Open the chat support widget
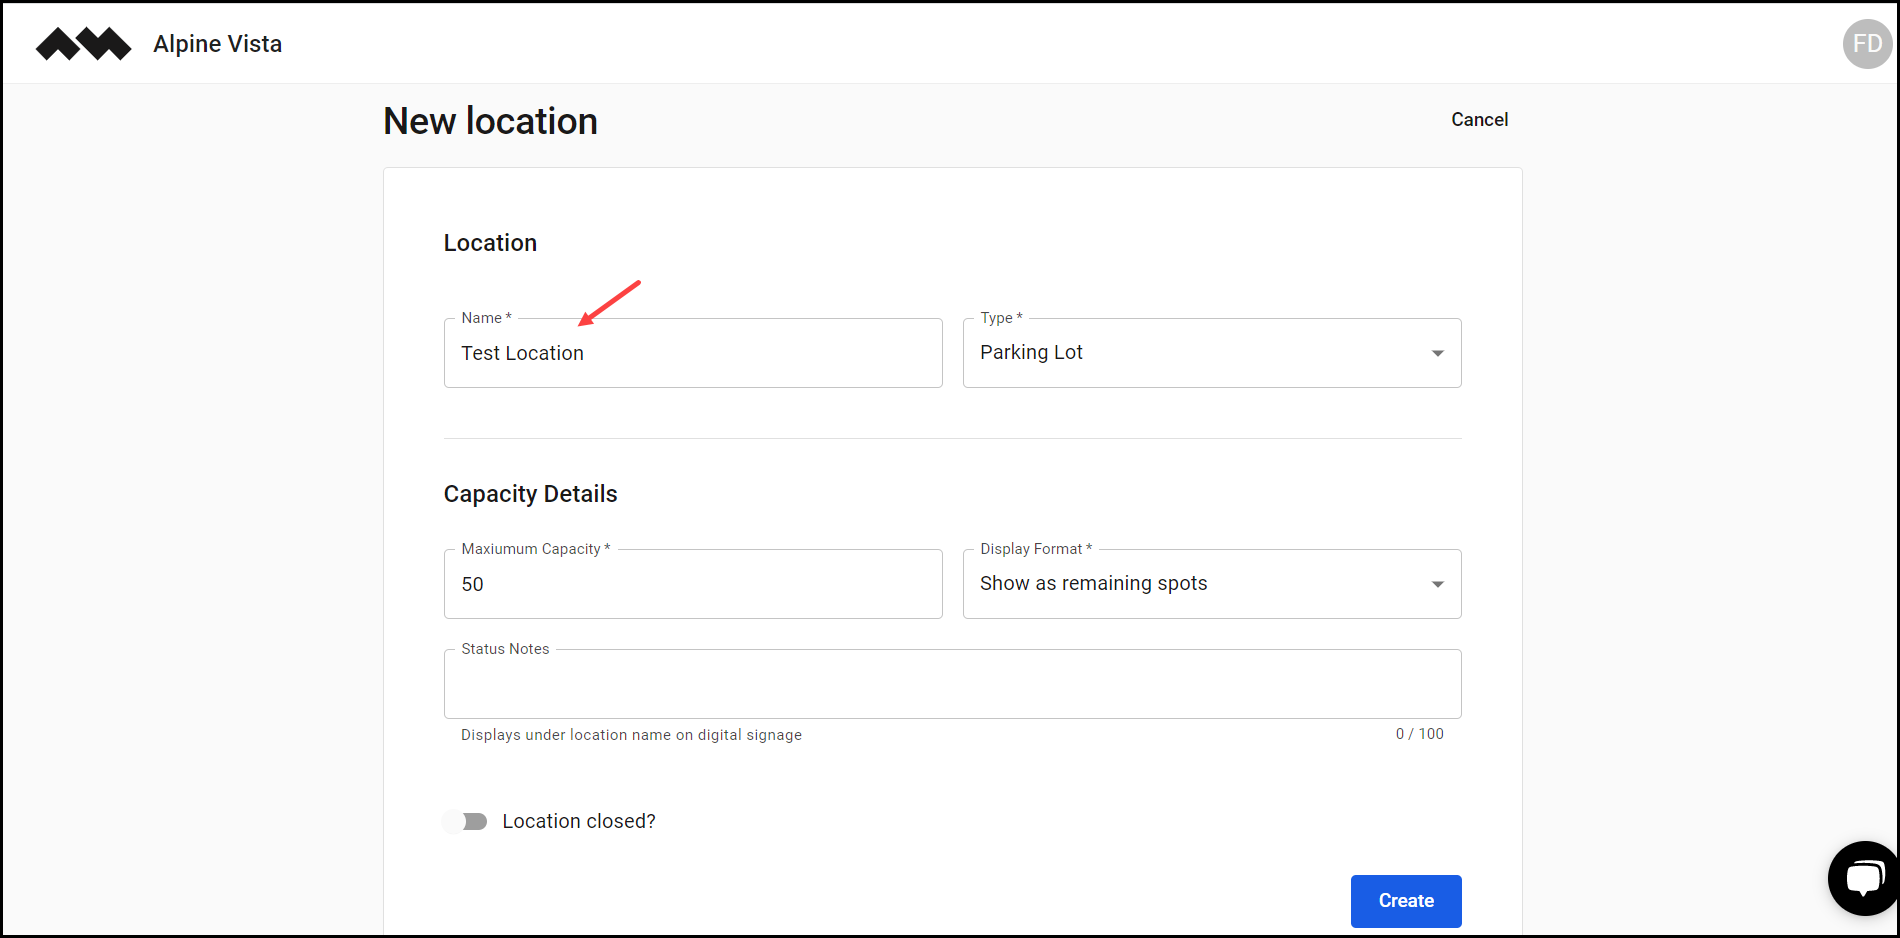This screenshot has width=1900, height=938. pos(1864,878)
